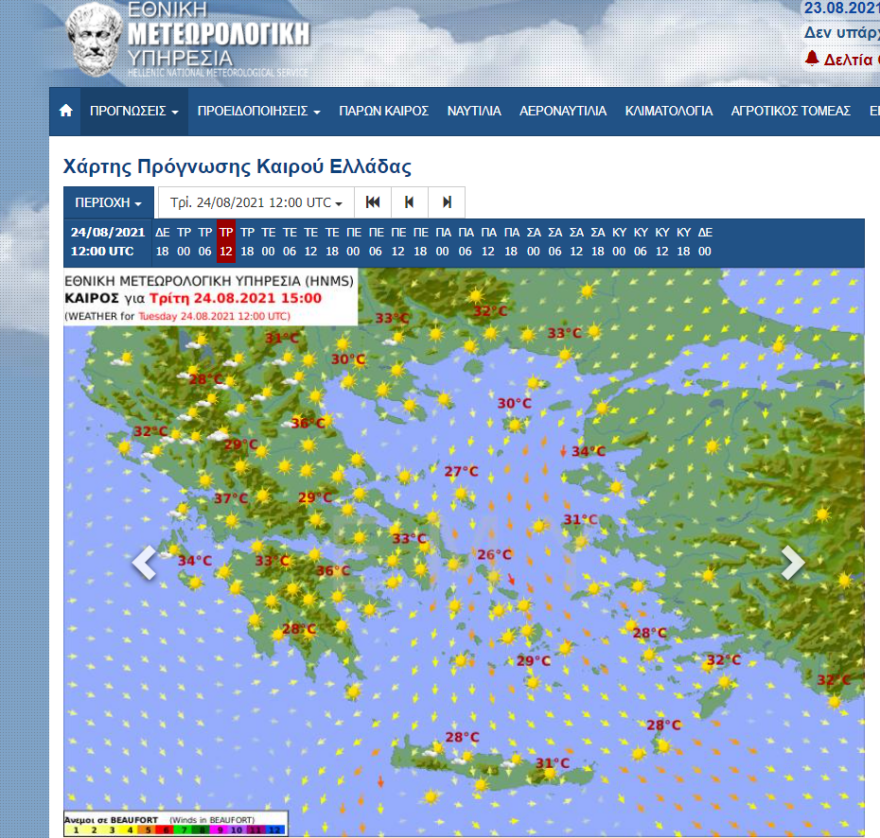Open the Τρί. 24/08/2021 date-time dropdown
This screenshot has height=838, width=880.
click(x=253, y=202)
